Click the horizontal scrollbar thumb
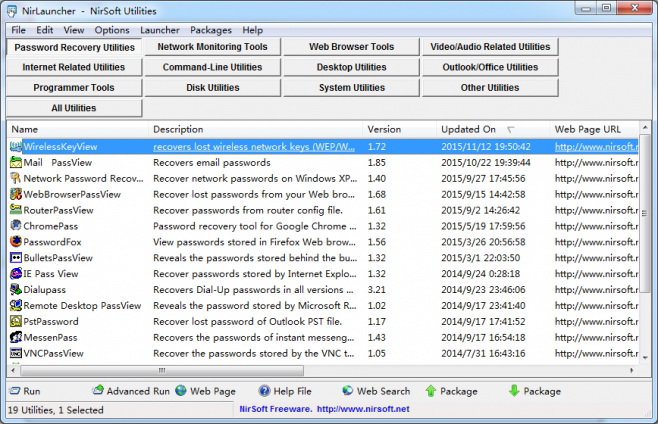 tap(162, 370)
